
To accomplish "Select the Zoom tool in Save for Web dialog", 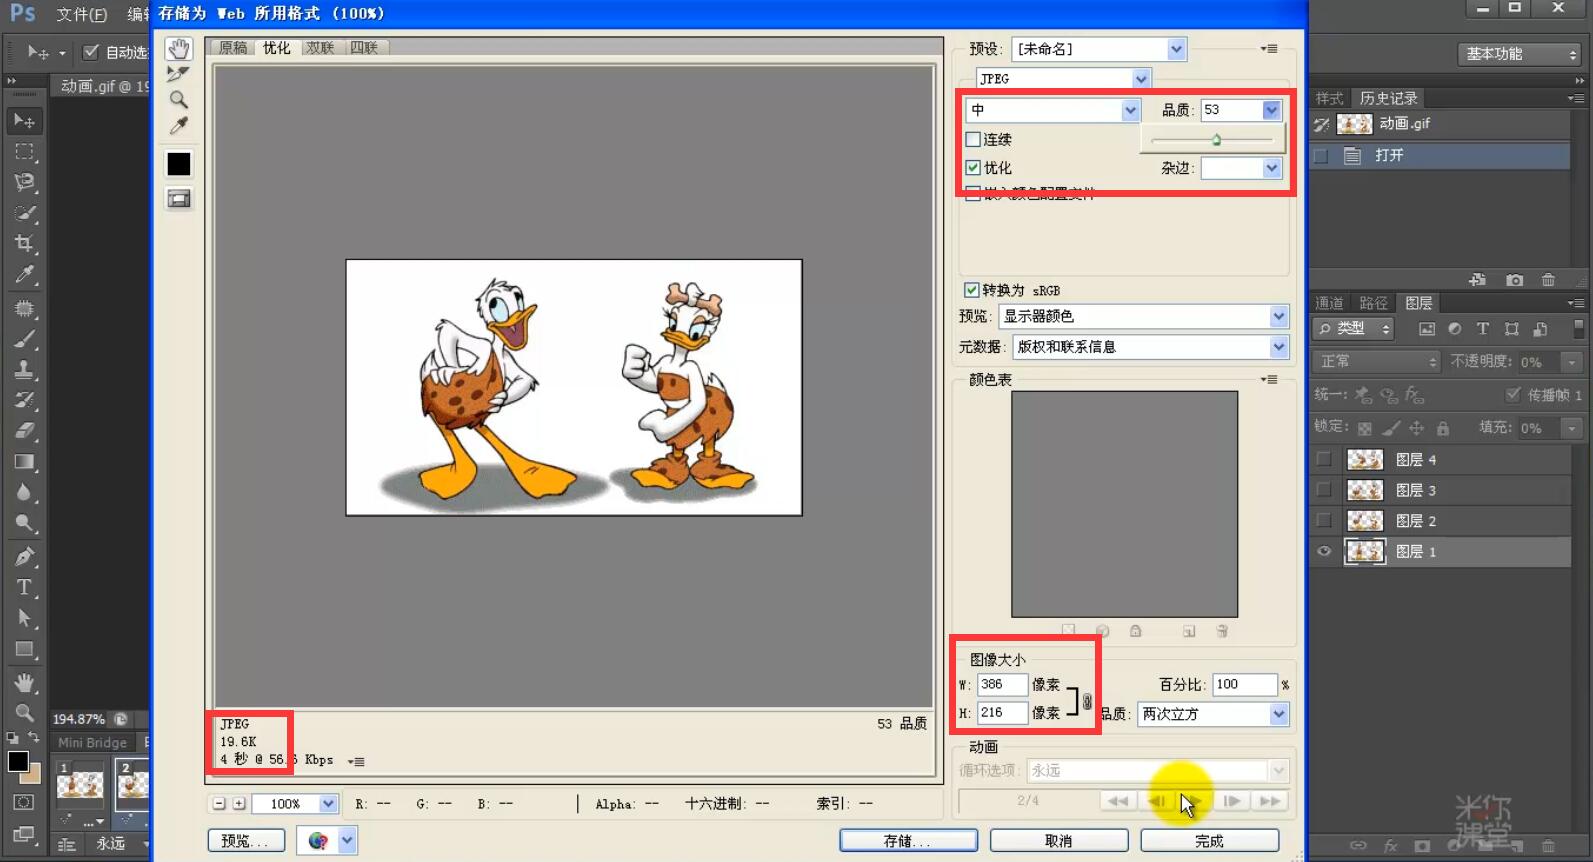I will click(x=179, y=99).
